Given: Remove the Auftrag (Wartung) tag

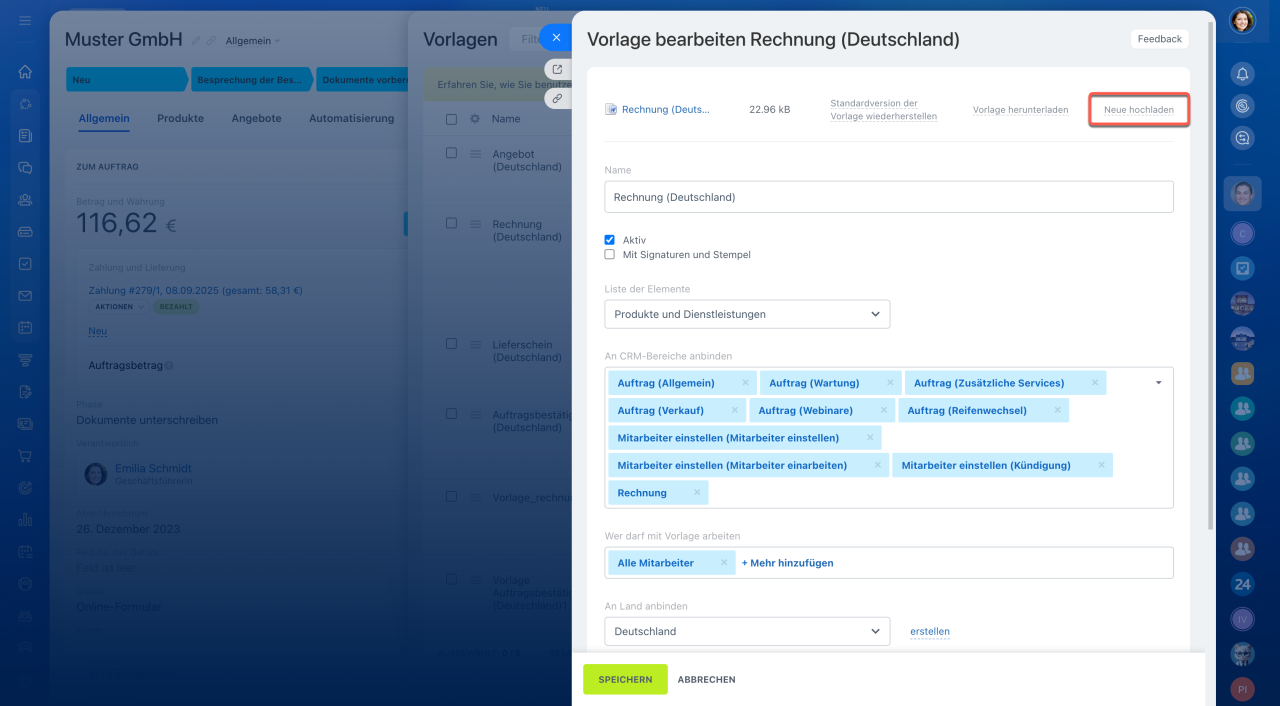Looking at the screenshot, I should coord(890,383).
